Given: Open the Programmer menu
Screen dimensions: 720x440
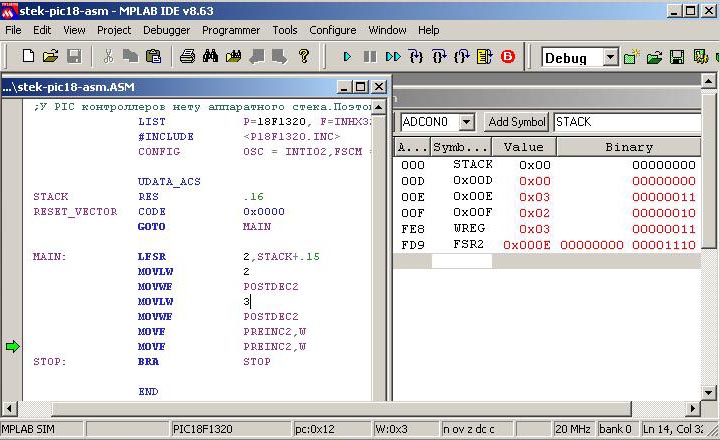Looking at the screenshot, I should point(231,30).
